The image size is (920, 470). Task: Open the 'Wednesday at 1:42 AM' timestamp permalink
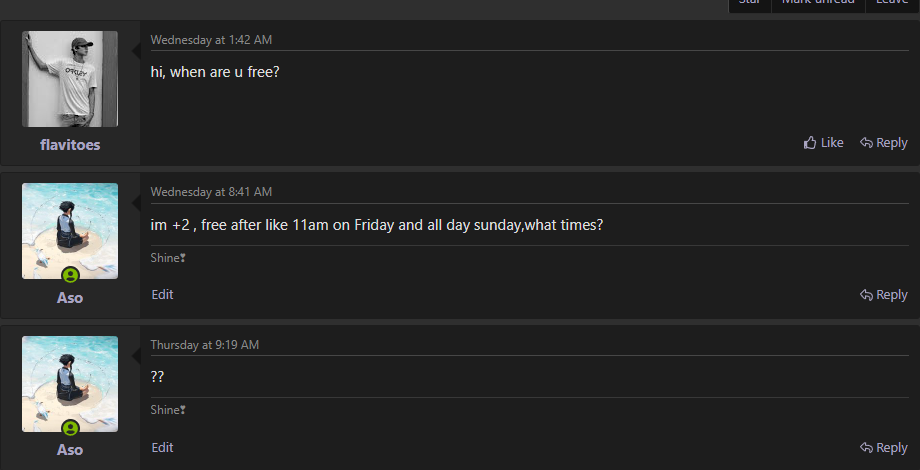pos(211,40)
